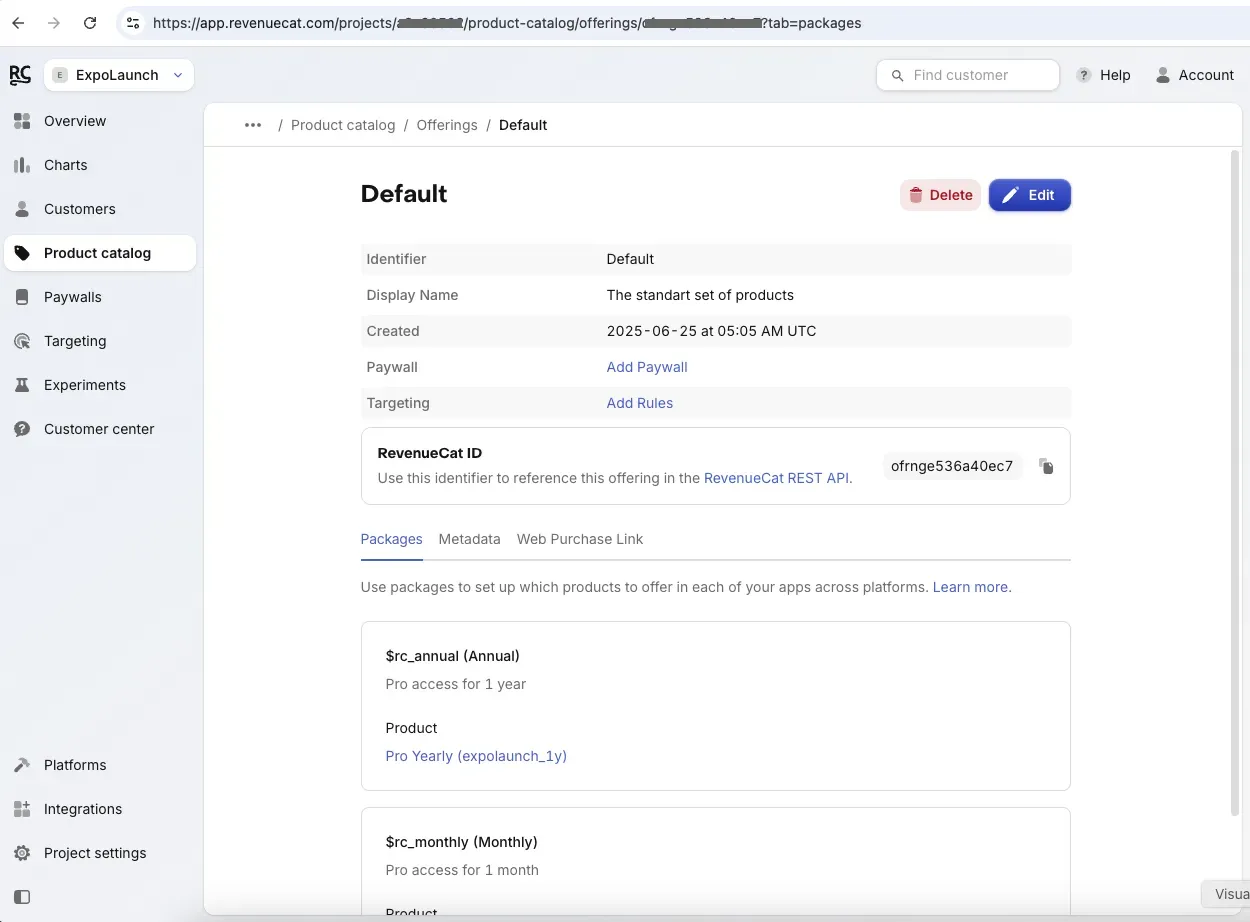Screen dimensions: 1250x922
Task: Open the Pro Yearly (expolaunch_1y) product
Action: point(476,756)
